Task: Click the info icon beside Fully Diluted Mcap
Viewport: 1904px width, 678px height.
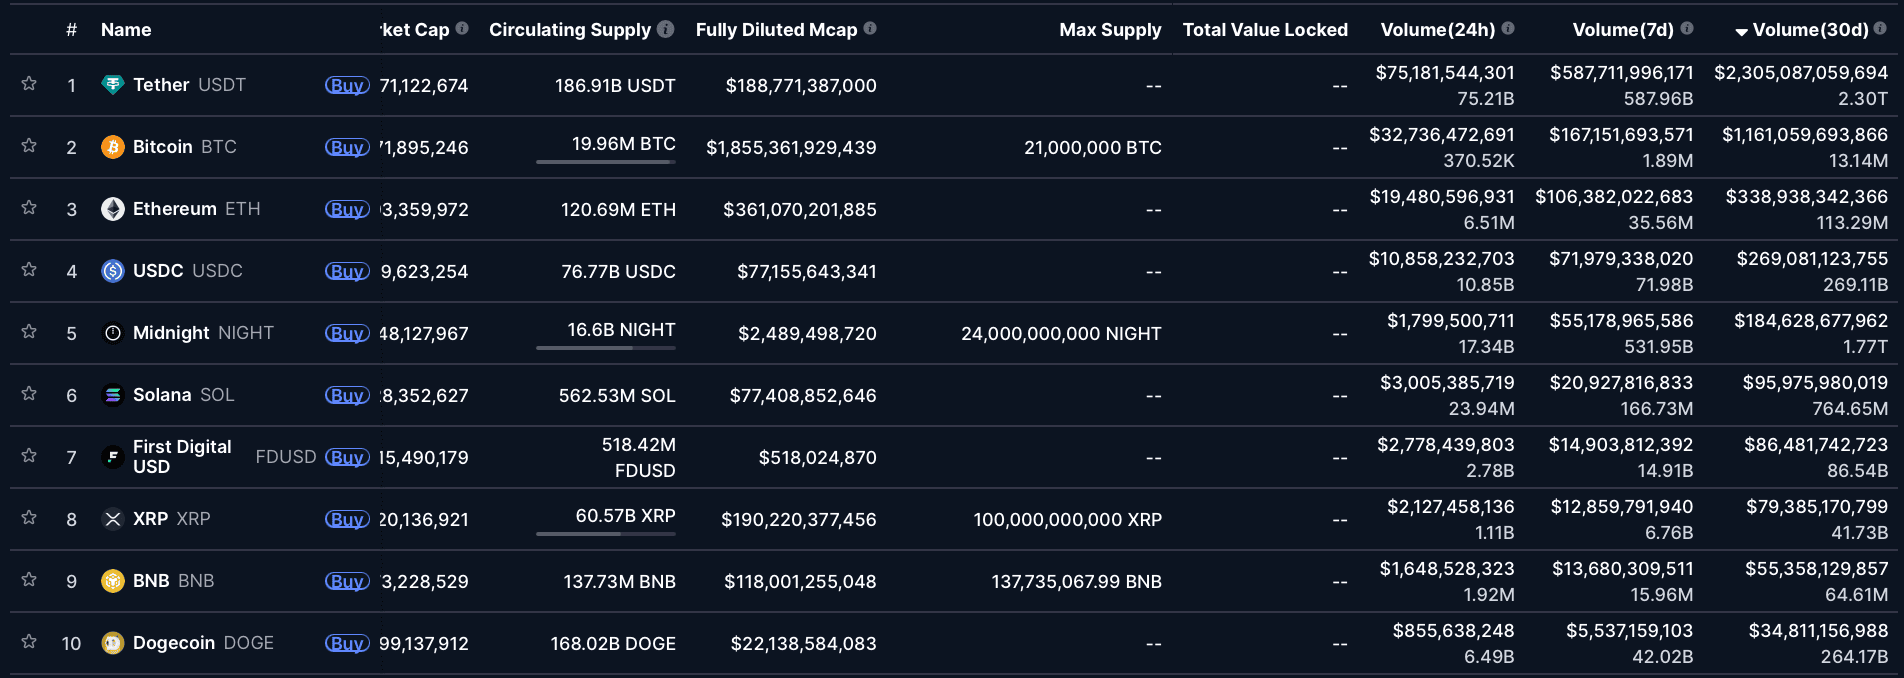Action: pyautogui.click(x=870, y=29)
